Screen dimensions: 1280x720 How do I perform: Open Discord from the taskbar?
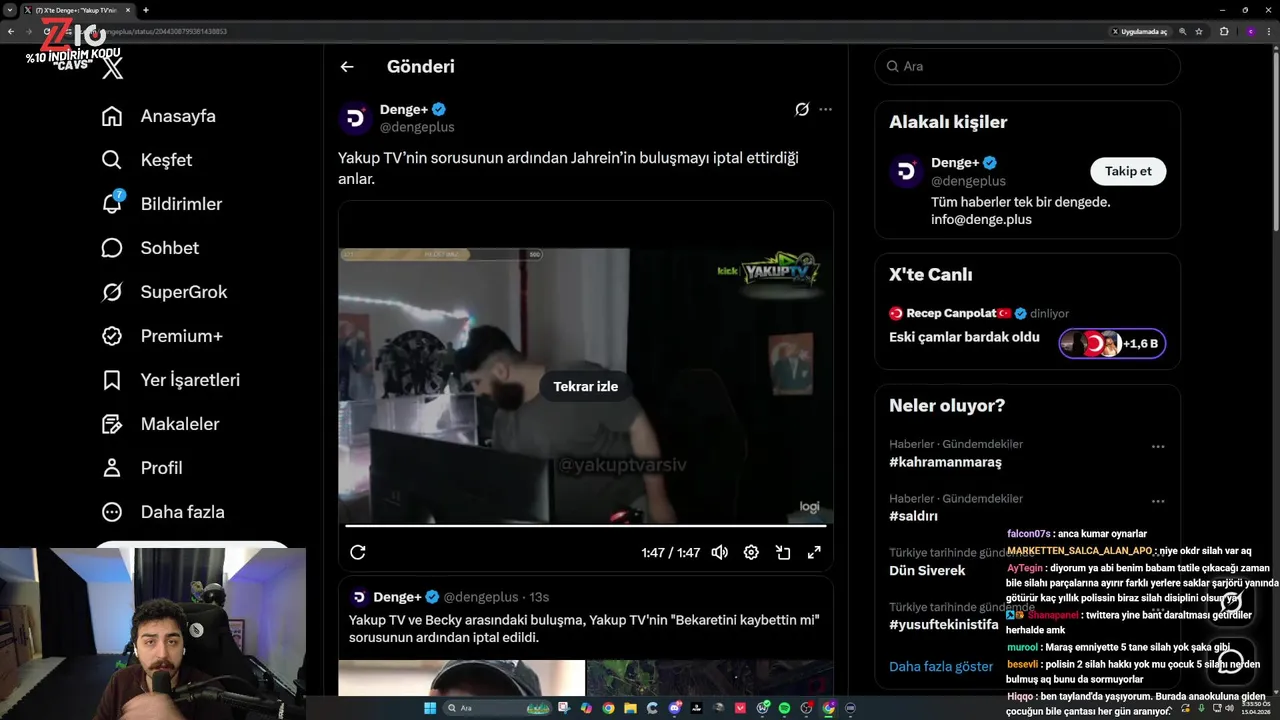(x=675, y=708)
